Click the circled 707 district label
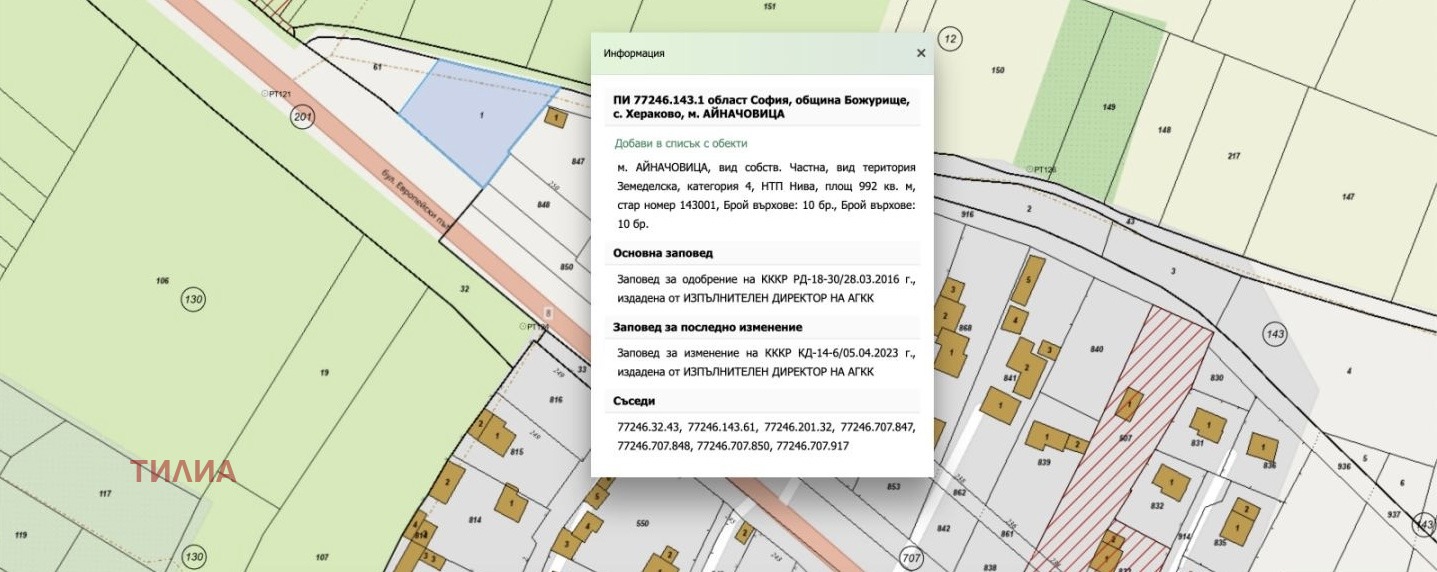This screenshot has width=1437, height=572. click(x=910, y=557)
